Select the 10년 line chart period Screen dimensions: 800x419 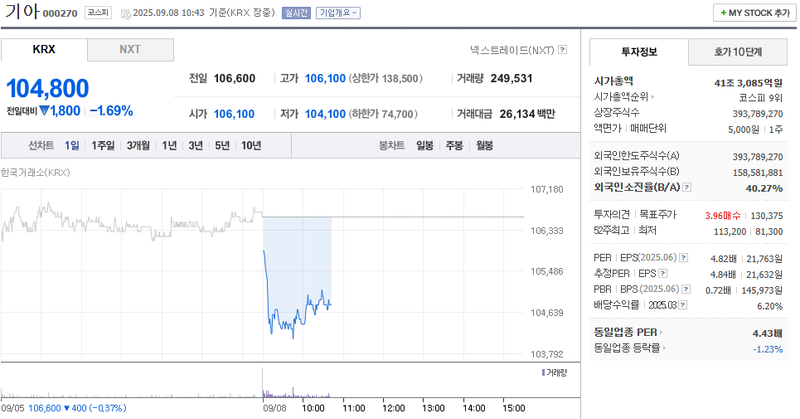(x=251, y=145)
